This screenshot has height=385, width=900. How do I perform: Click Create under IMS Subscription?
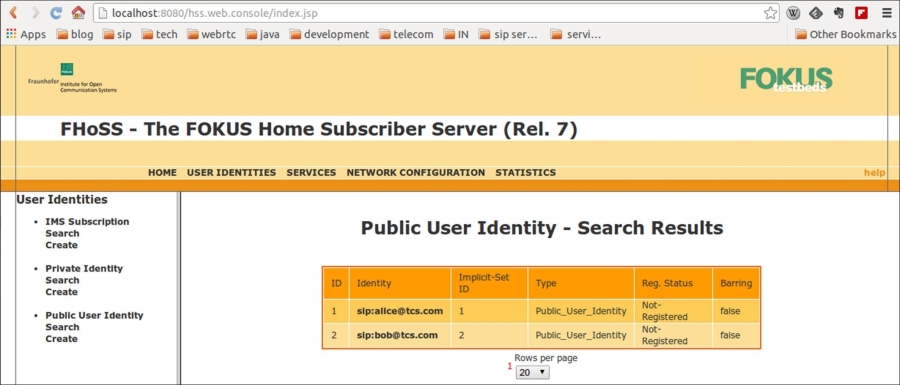click(61, 245)
